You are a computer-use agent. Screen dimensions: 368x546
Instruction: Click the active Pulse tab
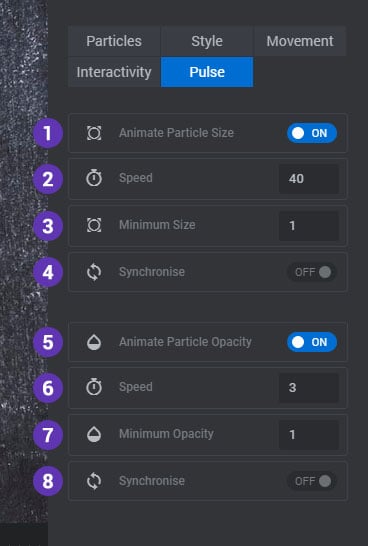pyautogui.click(x=207, y=72)
